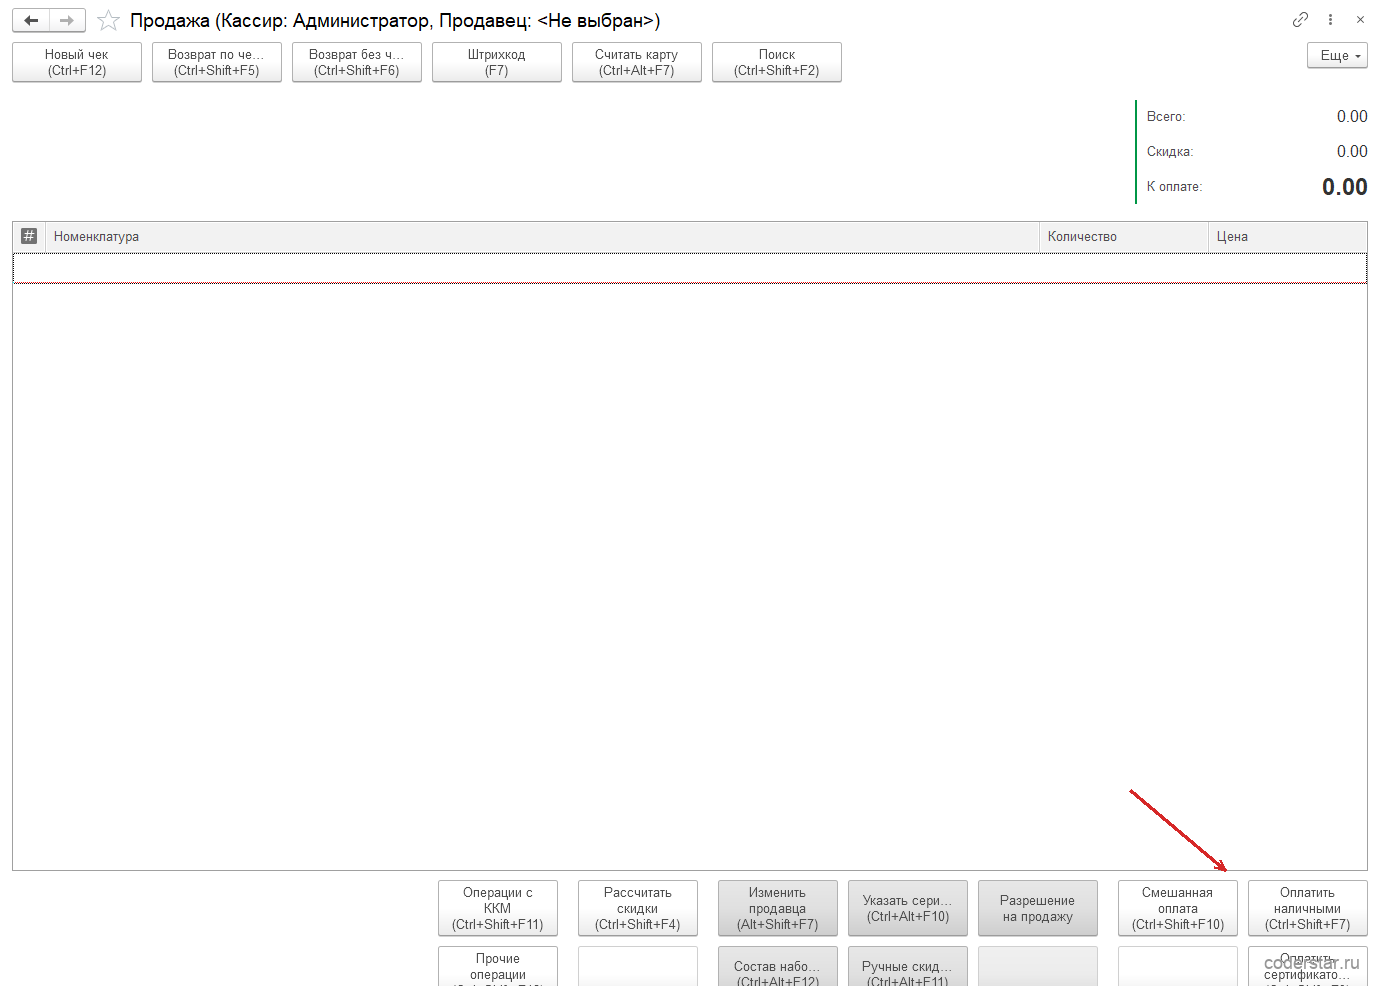The width and height of the screenshot is (1384, 986).
Task: Click Состав набо… button
Action: (x=778, y=966)
